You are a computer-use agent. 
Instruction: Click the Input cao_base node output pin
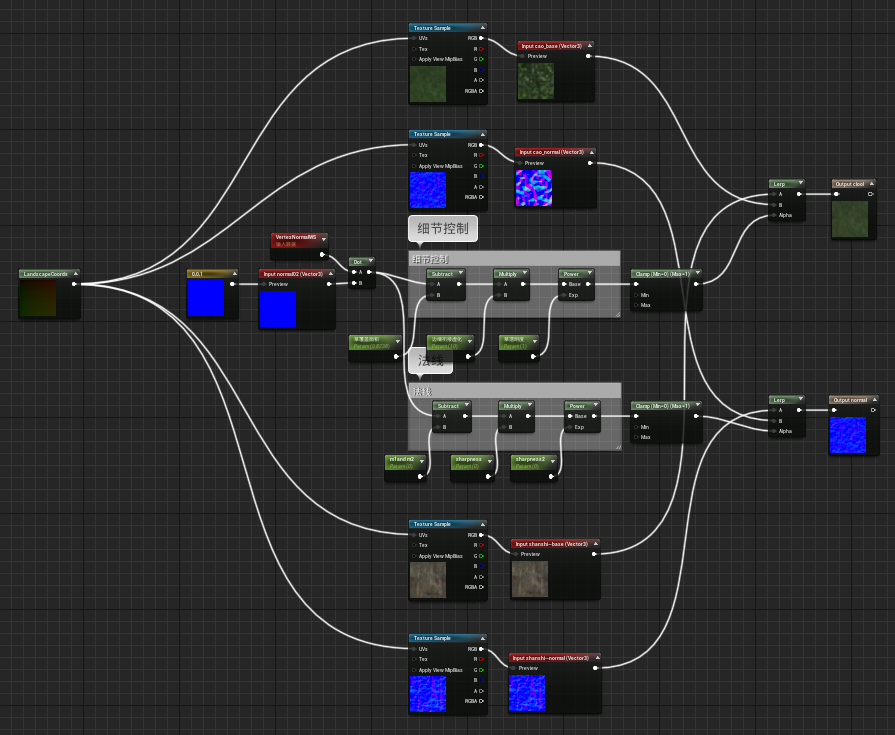[588, 56]
